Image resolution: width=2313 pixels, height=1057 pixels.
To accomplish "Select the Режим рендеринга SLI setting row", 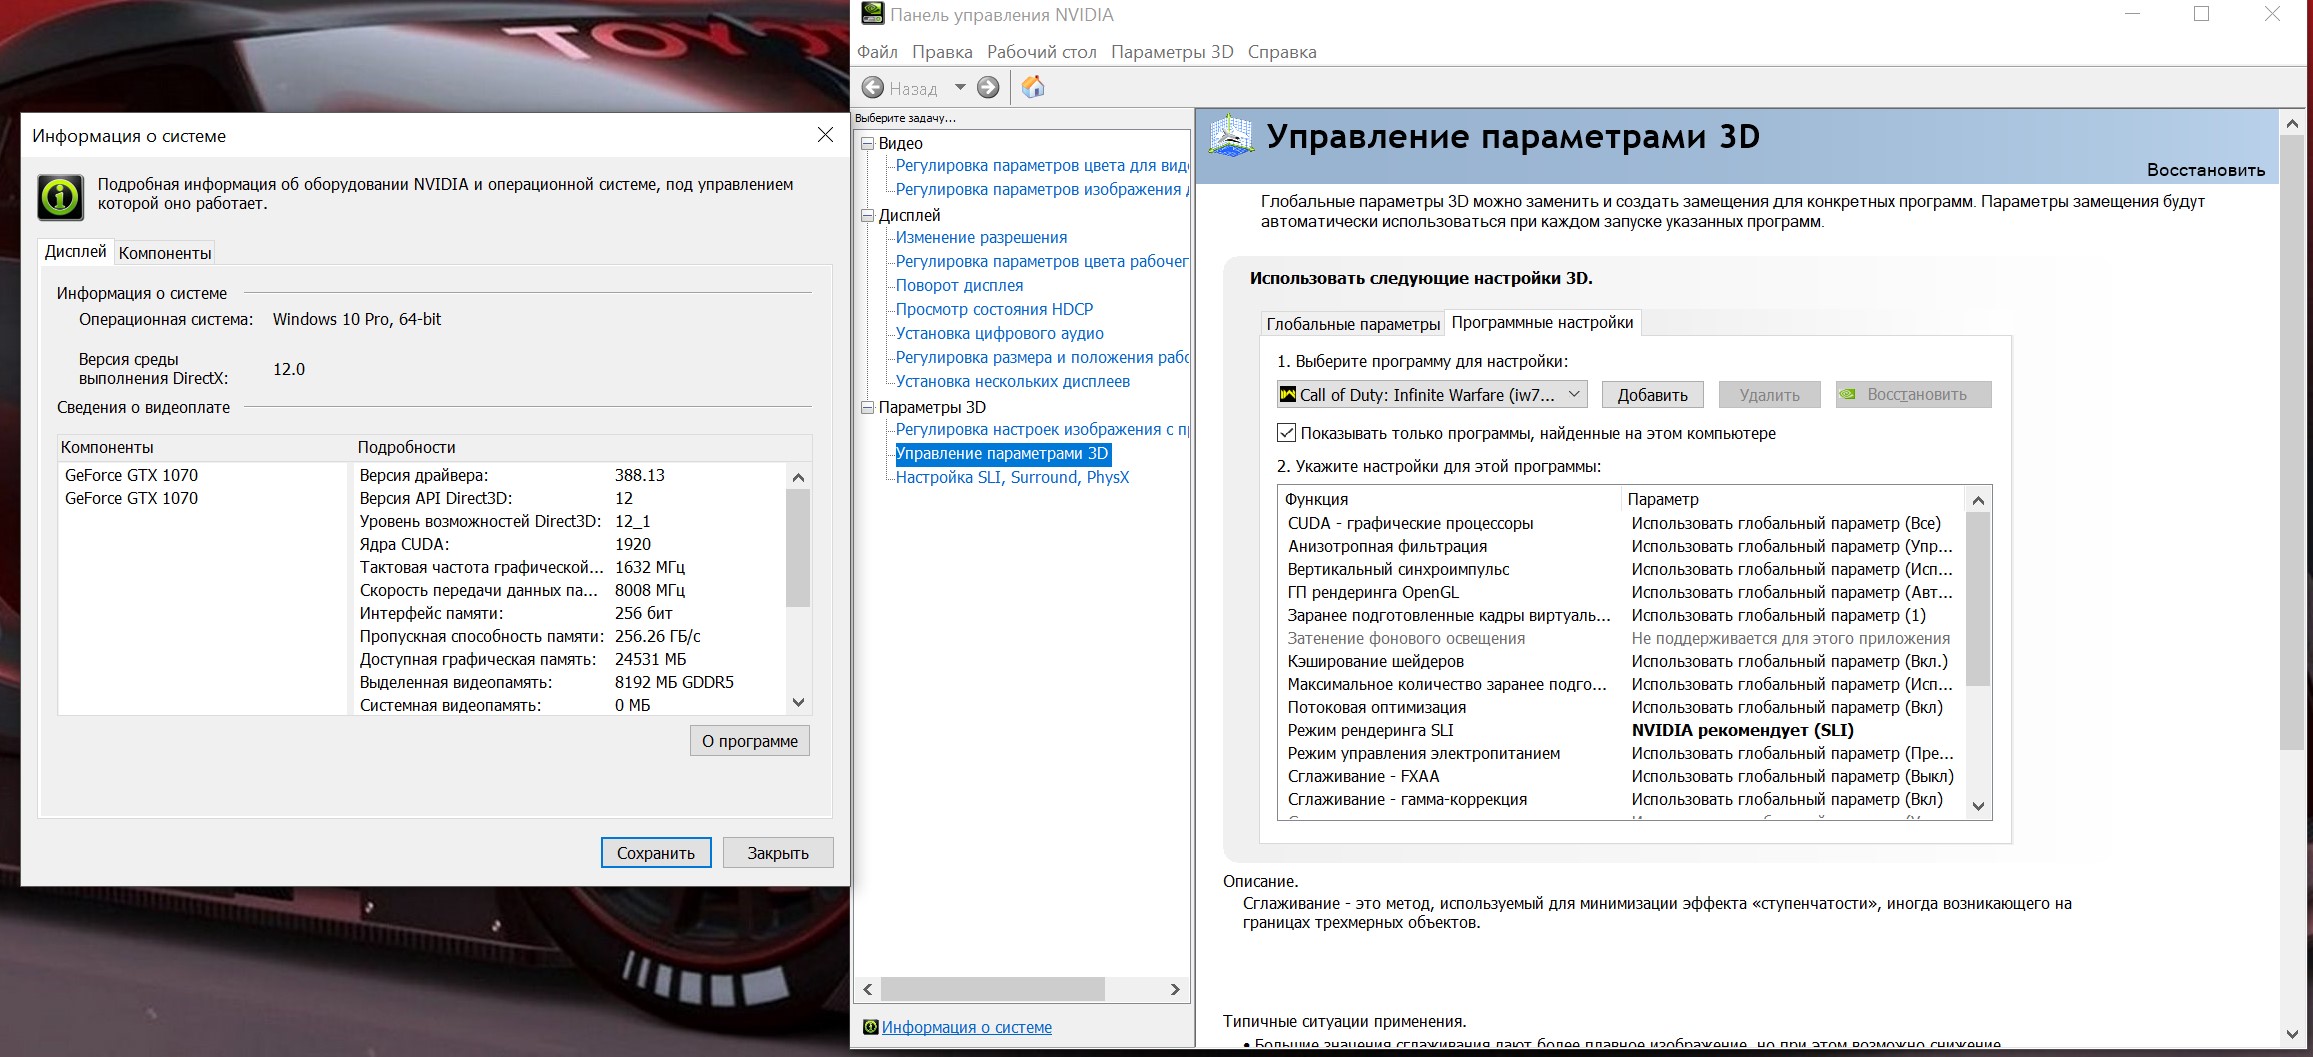I will (x=1621, y=731).
